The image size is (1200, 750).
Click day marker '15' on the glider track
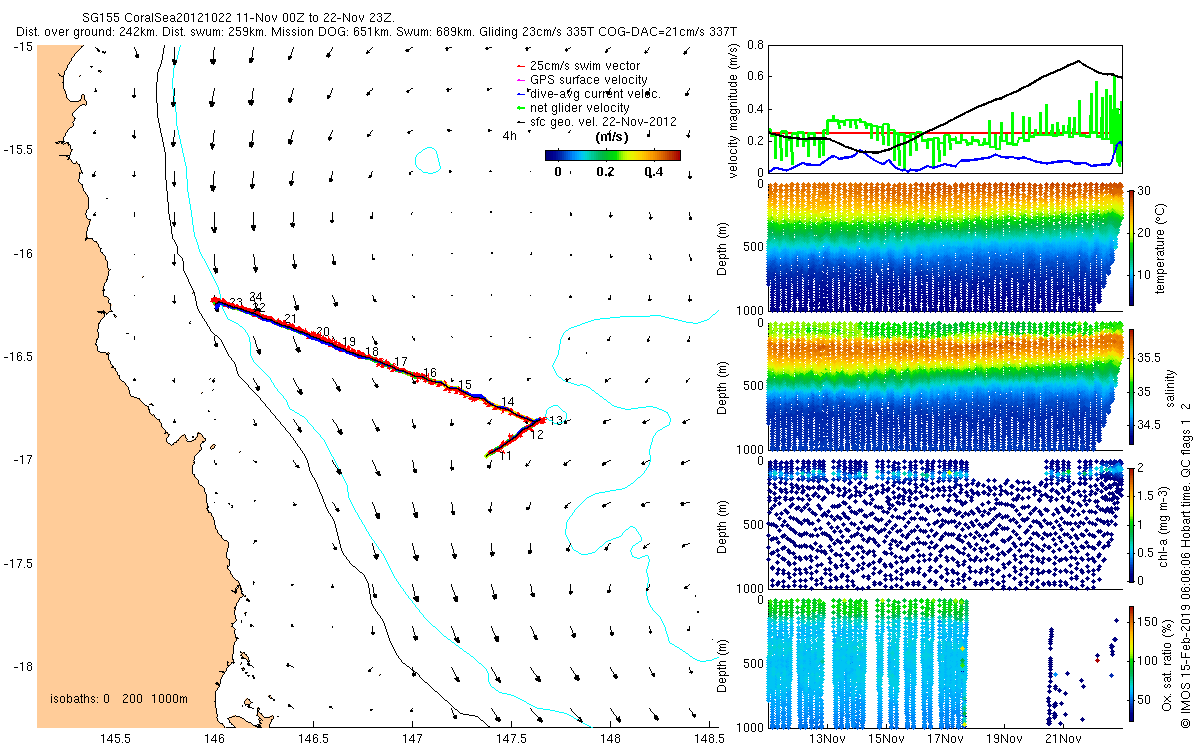tap(464, 385)
